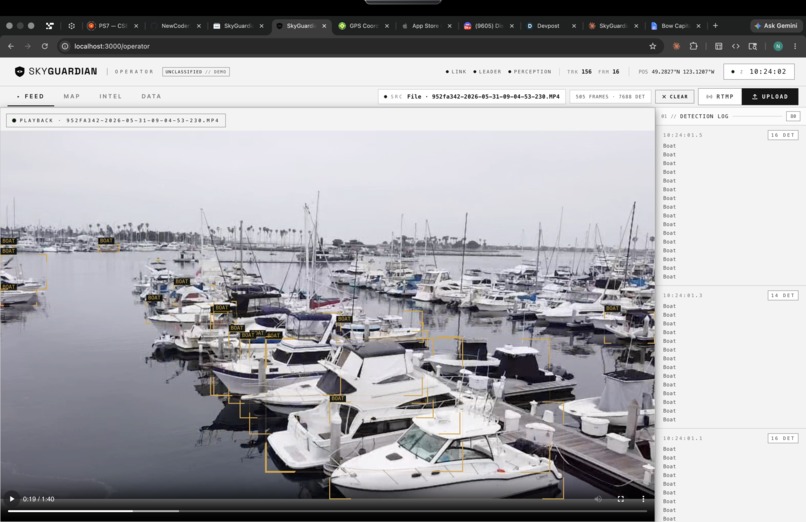Select the RTMP source button

(720, 97)
